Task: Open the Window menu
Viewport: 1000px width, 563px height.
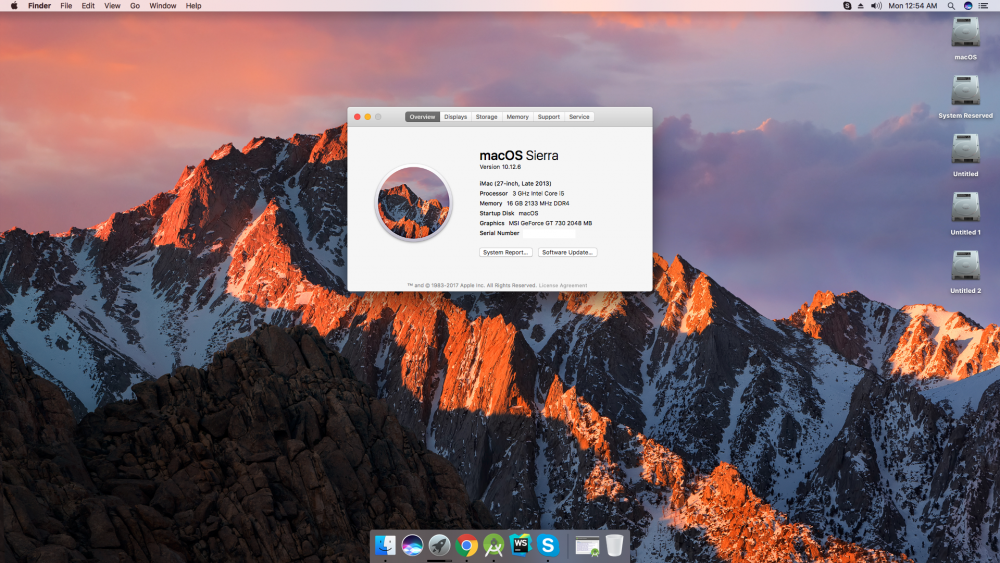Action: tap(163, 6)
